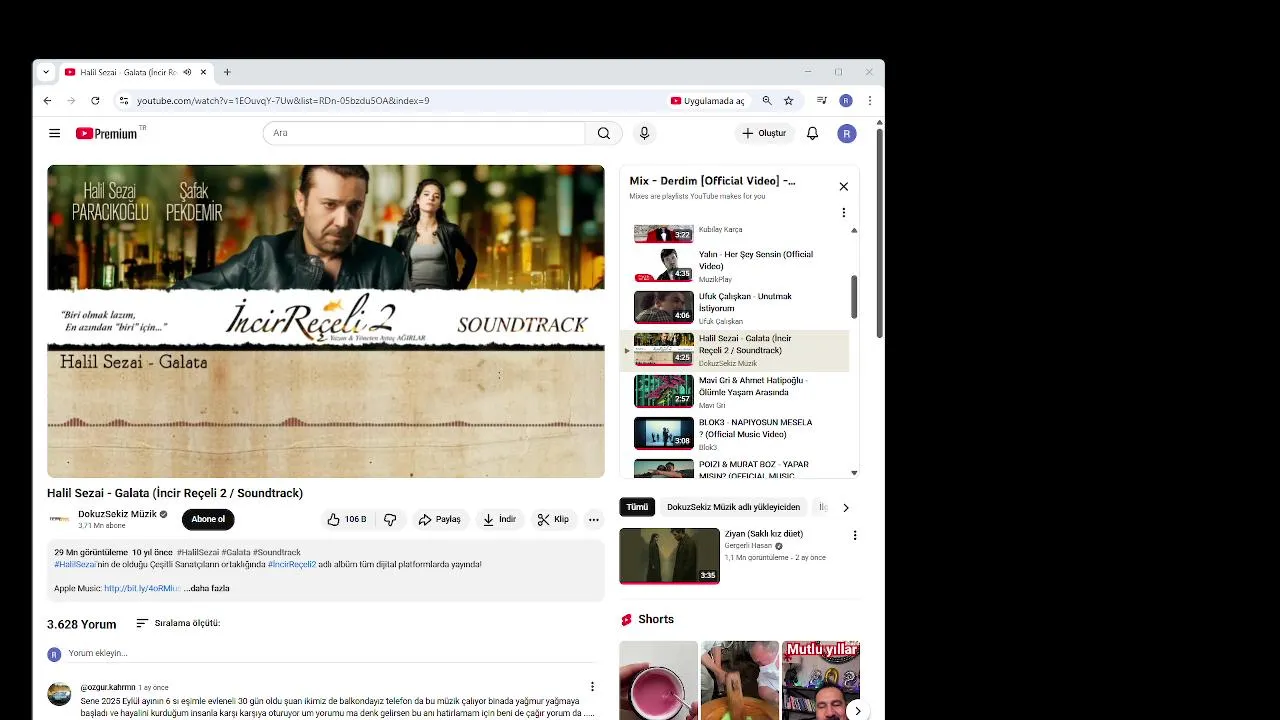Open the Oluştur create menu
Image resolution: width=1280 pixels, height=720 pixels.
coord(764,133)
